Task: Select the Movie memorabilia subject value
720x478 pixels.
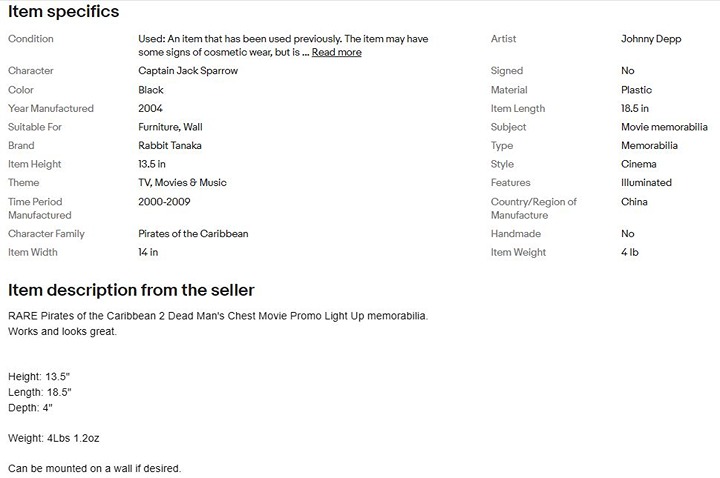Action: pyautogui.click(x=664, y=127)
